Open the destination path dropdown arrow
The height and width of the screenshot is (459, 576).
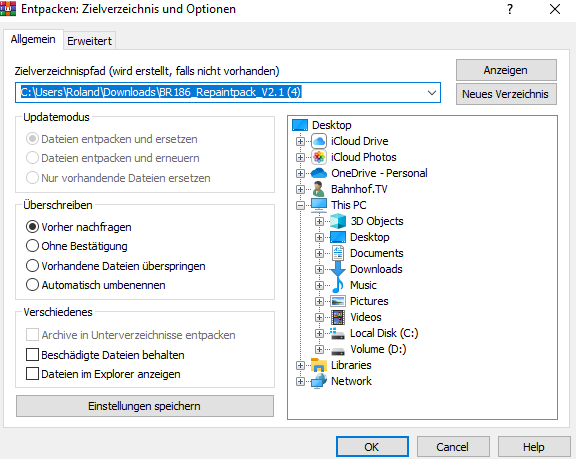[432, 93]
